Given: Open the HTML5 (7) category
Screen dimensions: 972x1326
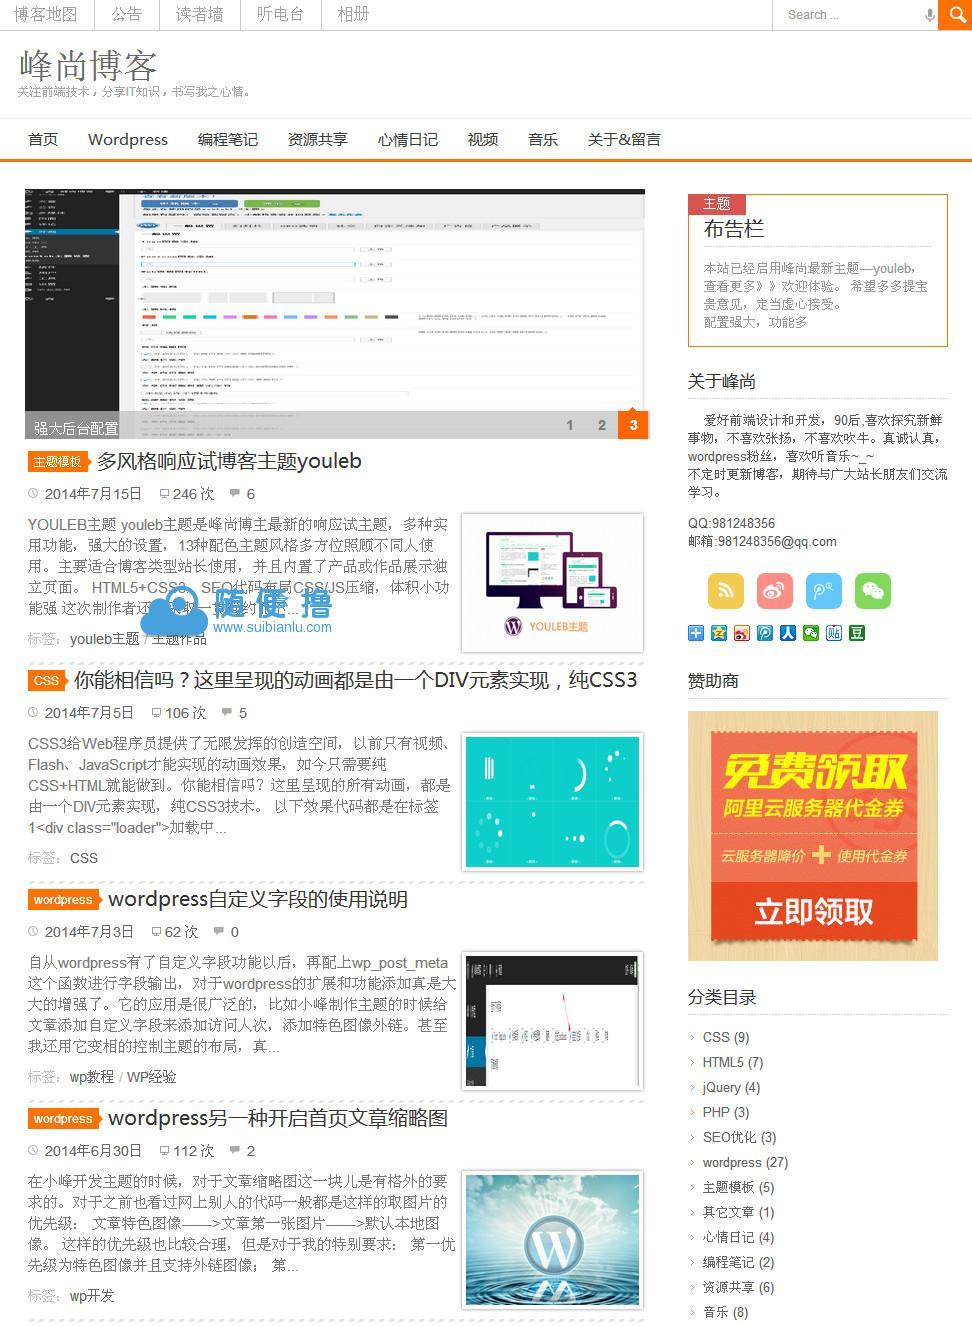Looking at the screenshot, I should 733,1062.
